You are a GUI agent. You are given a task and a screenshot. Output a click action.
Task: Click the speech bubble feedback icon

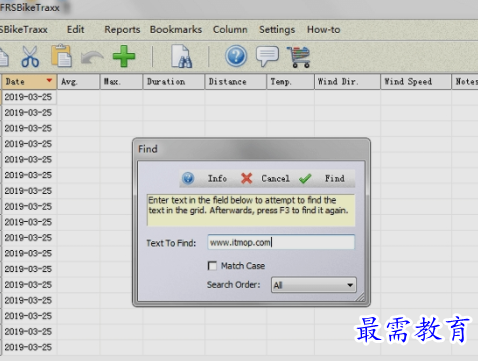pyautogui.click(x=267, y=56)
